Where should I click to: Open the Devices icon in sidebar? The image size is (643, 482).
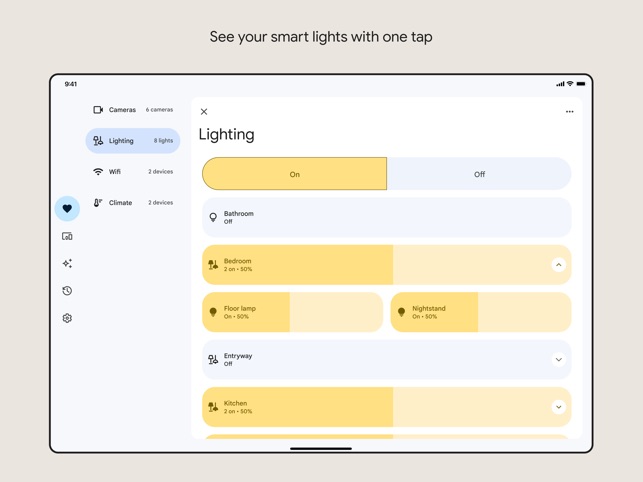(67, 236)
